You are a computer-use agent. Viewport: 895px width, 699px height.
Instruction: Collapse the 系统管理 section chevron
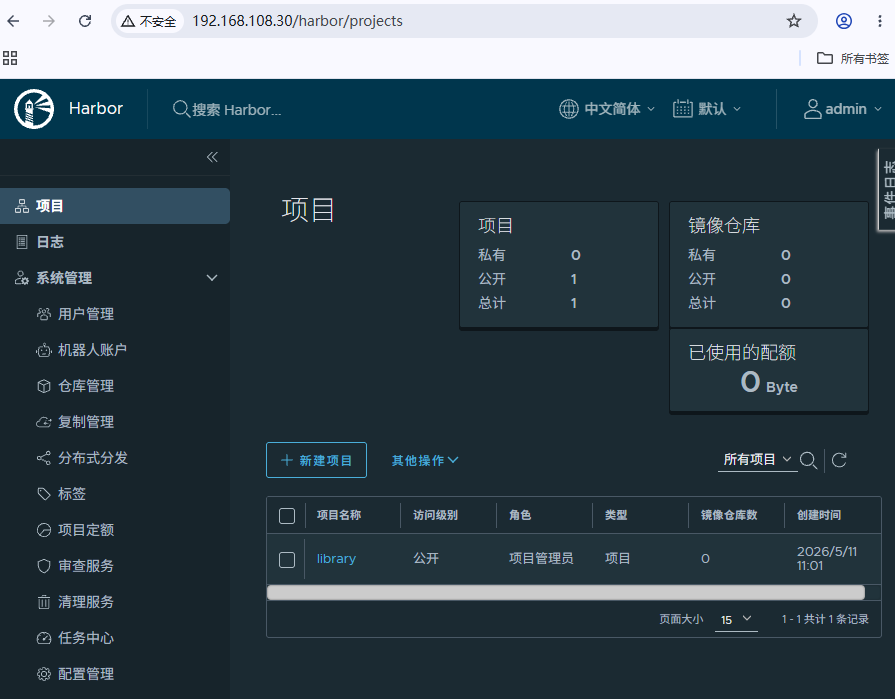[x=212, y=278]
